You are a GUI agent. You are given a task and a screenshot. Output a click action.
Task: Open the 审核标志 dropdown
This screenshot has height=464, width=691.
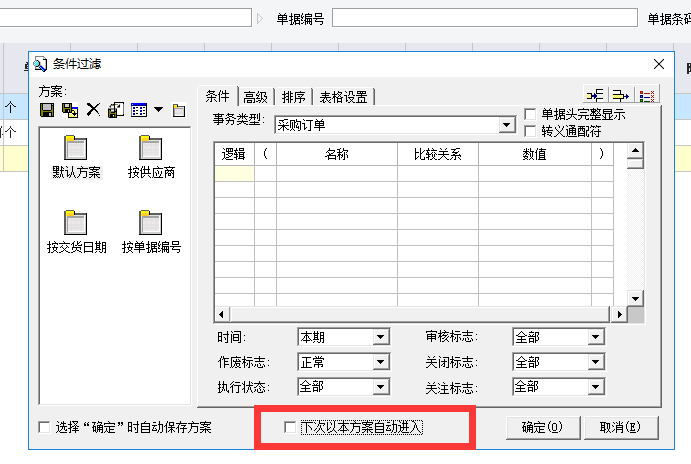(596, 337)
